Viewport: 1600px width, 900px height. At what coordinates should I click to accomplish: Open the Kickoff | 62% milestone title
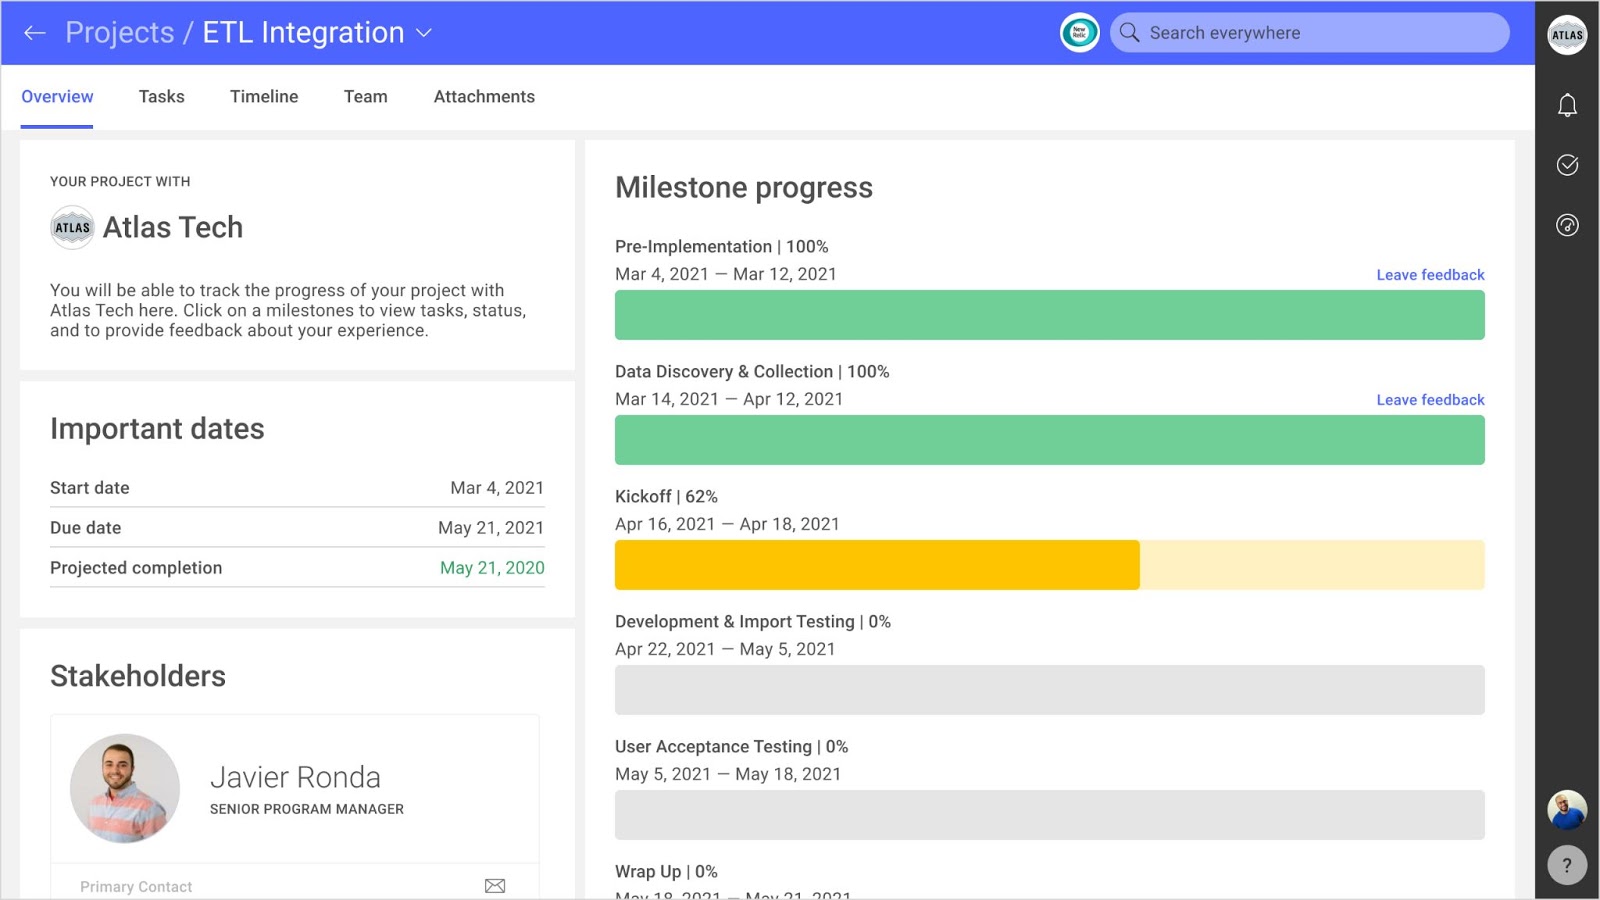pos(666,497)
